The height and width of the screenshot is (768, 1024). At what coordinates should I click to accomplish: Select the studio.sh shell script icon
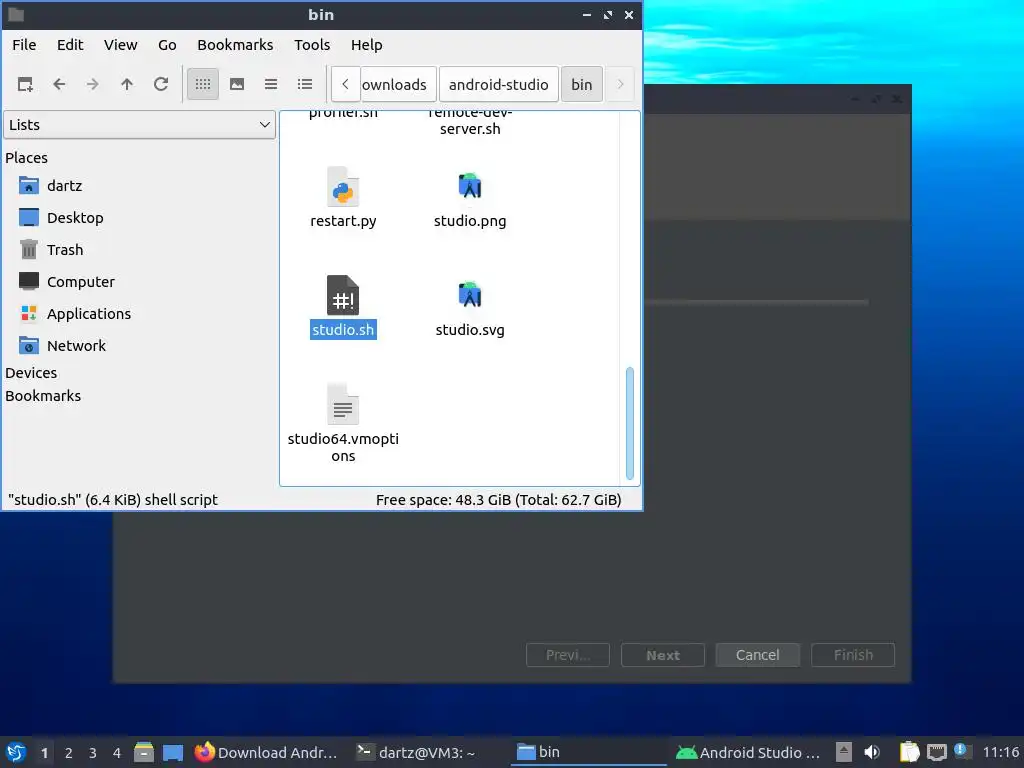(x=343, y=296)
